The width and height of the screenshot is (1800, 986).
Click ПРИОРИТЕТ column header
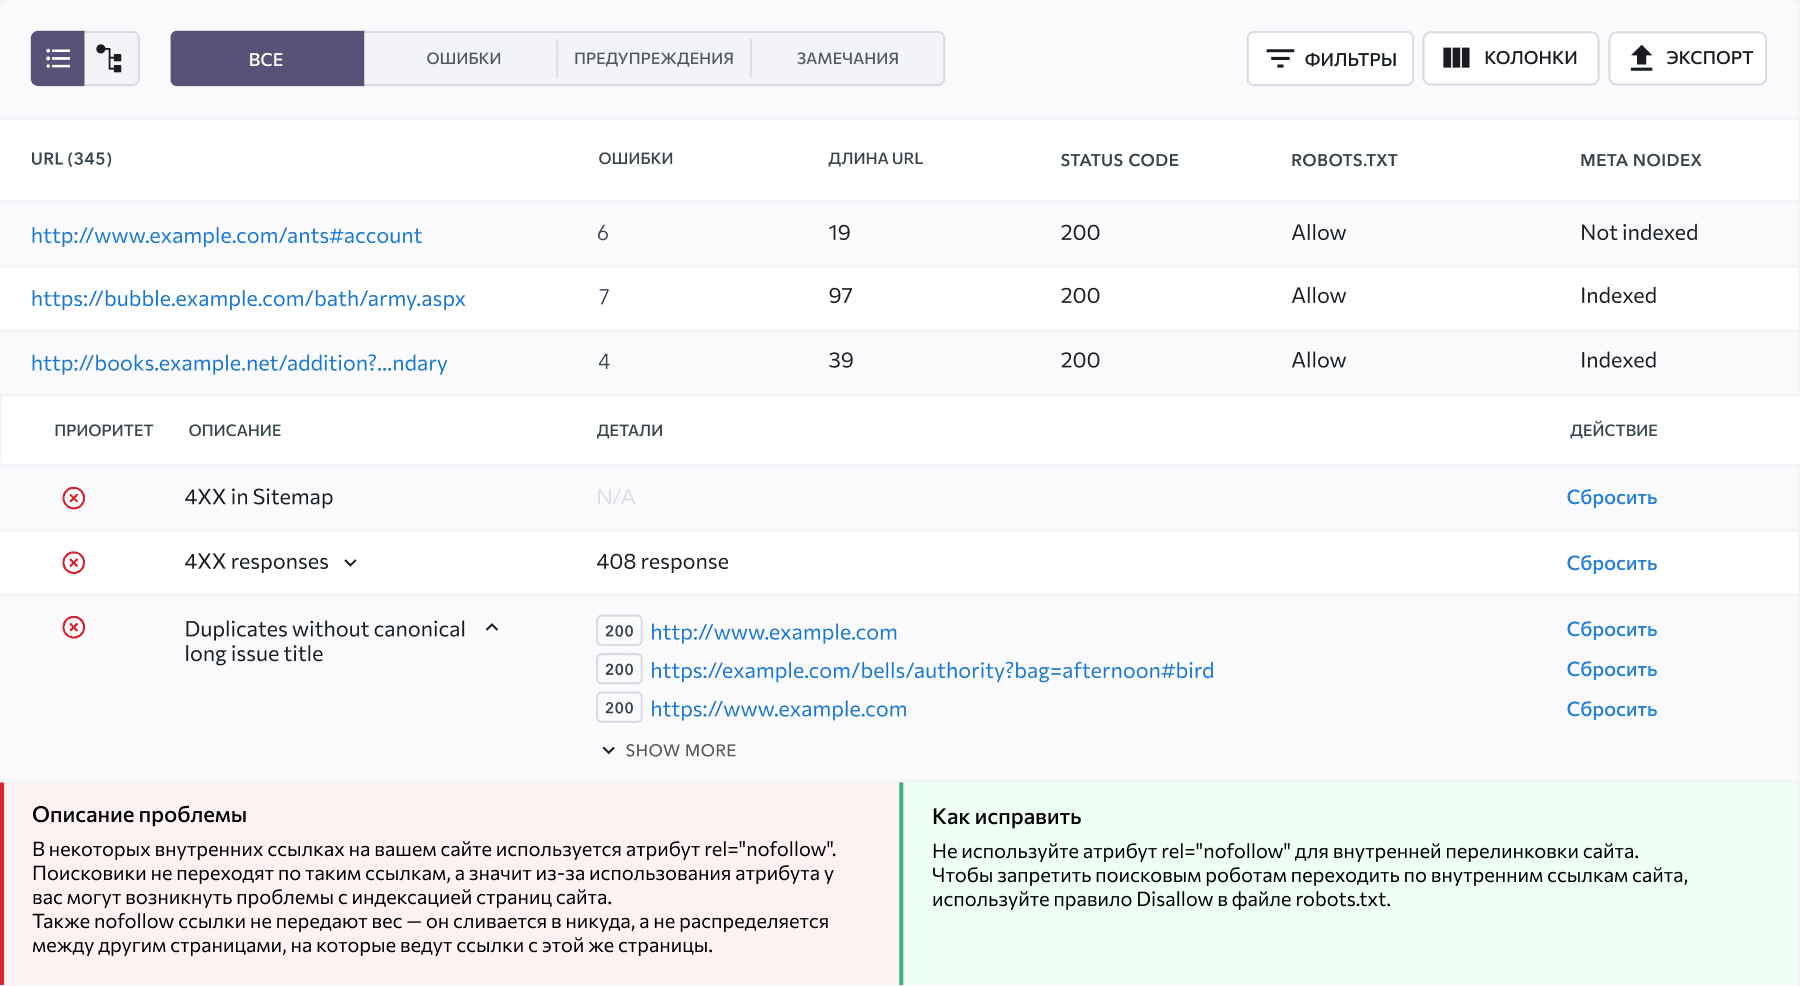(104, 430)
